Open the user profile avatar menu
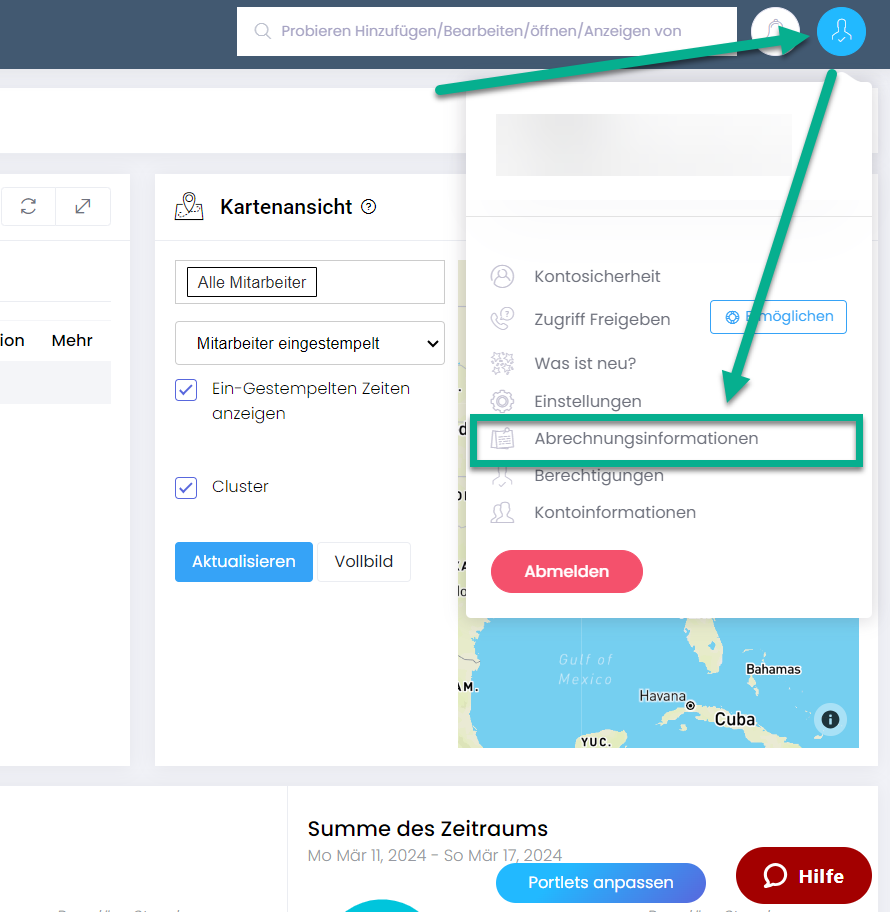Image resolution: width=890 pixels, height=912 pixels. (841, 31)
